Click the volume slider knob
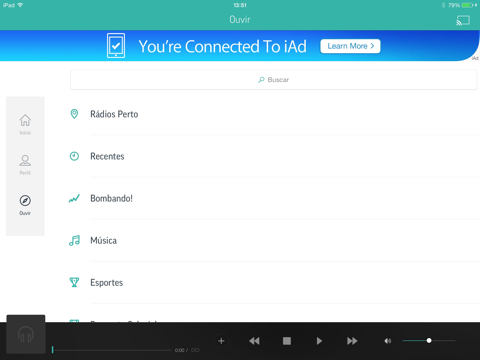Screen dimensions: 480x360 point(429,340)
